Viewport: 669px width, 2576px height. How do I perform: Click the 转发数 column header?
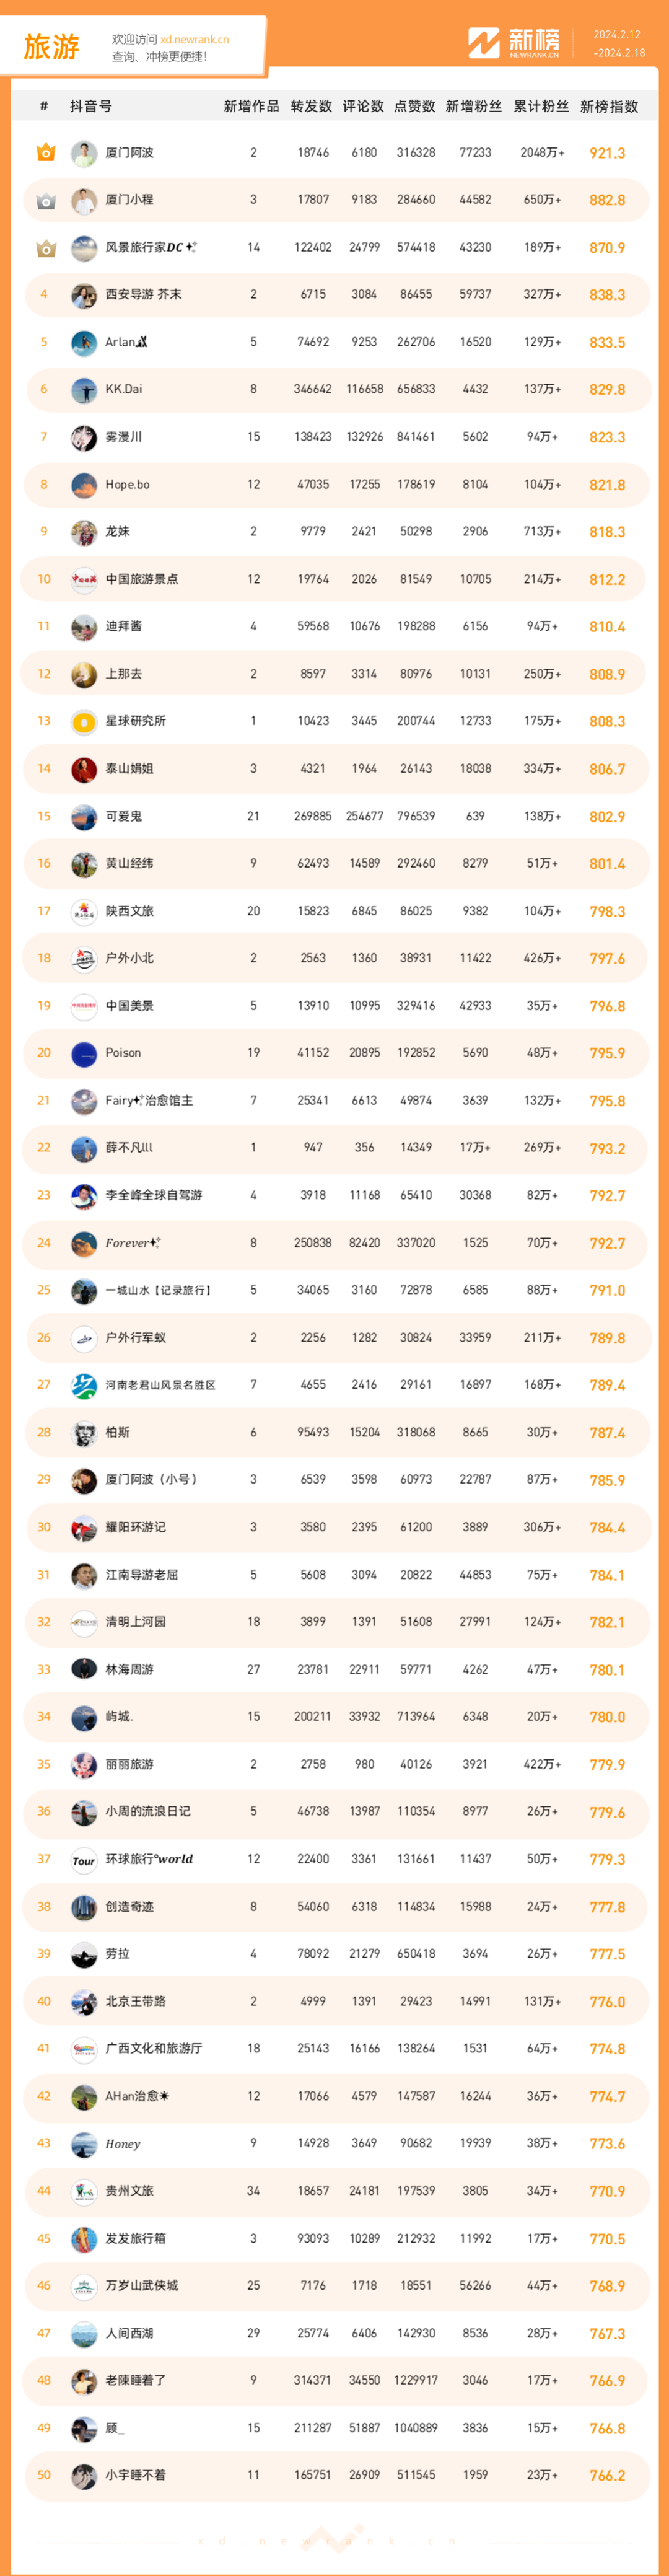(312, 106)
